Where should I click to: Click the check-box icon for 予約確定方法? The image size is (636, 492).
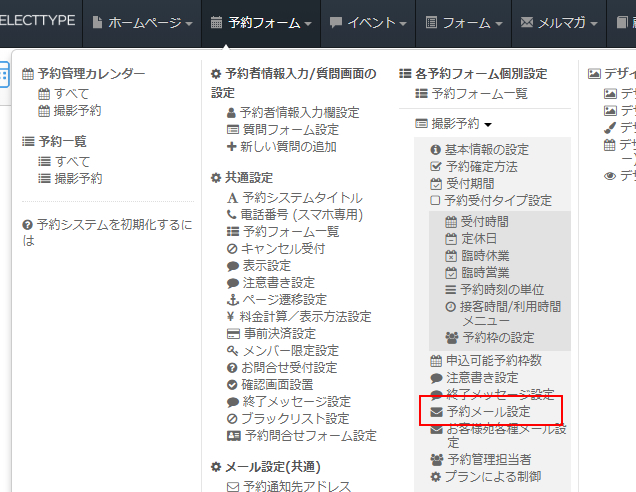tap(436, 166)
